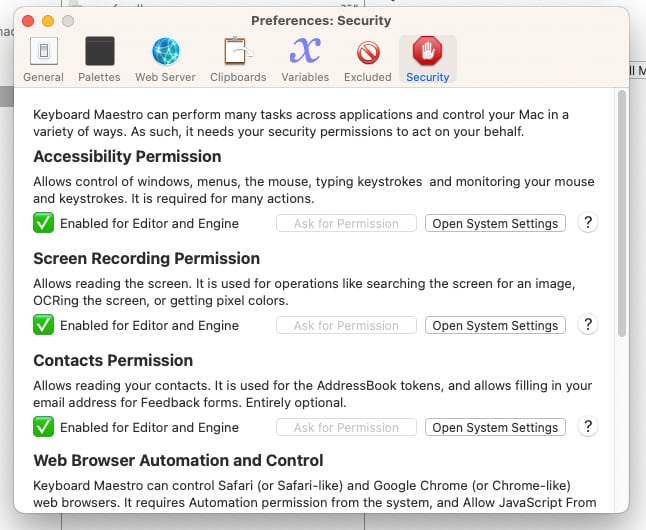Screen dimensions: 646x530
Task: Switch to the Palettes tab label
Action: 99,77
